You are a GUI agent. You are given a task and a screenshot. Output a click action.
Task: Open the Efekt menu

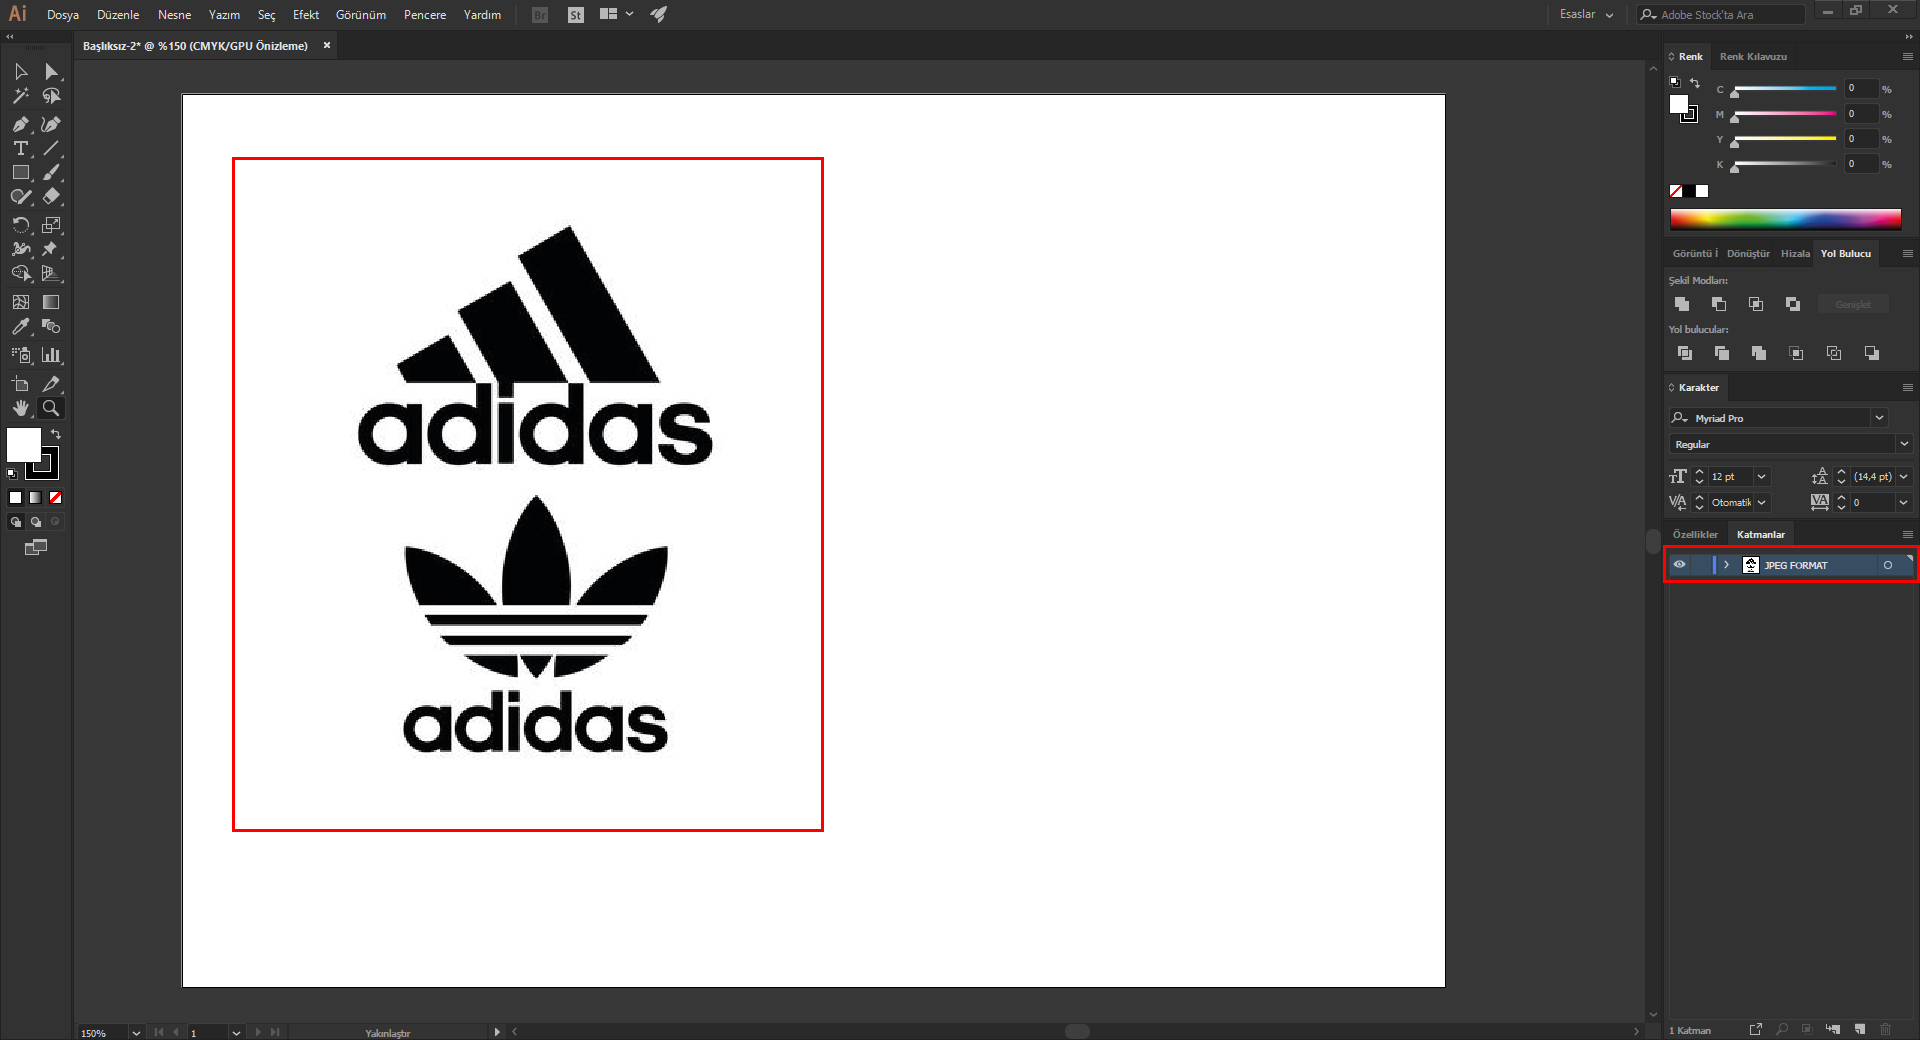coord(306,15)
